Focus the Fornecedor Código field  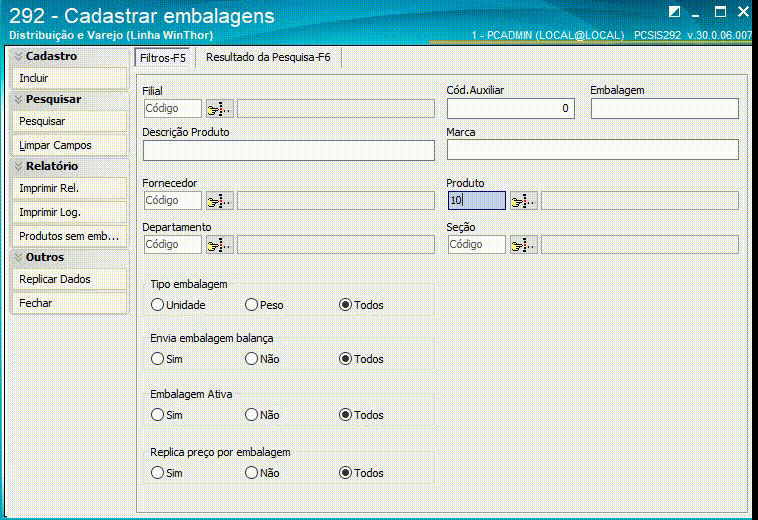click(x=173, y=201)
